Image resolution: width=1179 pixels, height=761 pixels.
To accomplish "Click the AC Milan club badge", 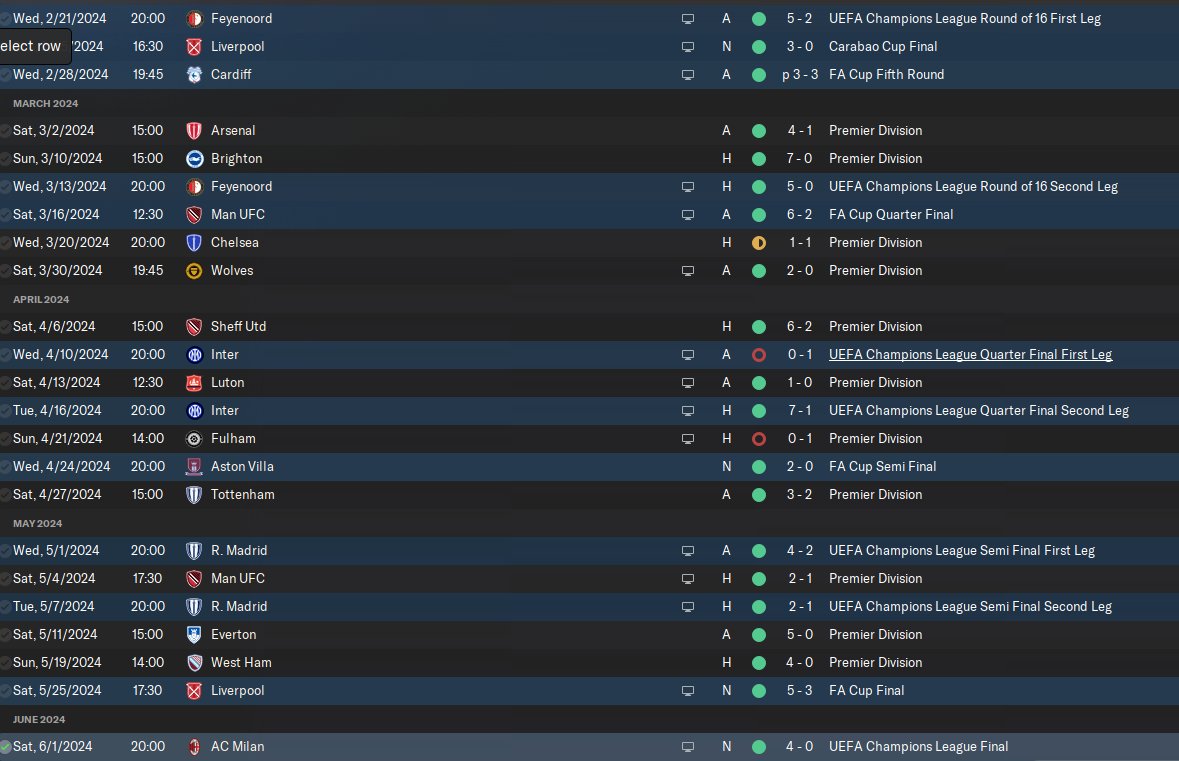I will (194, 746).
